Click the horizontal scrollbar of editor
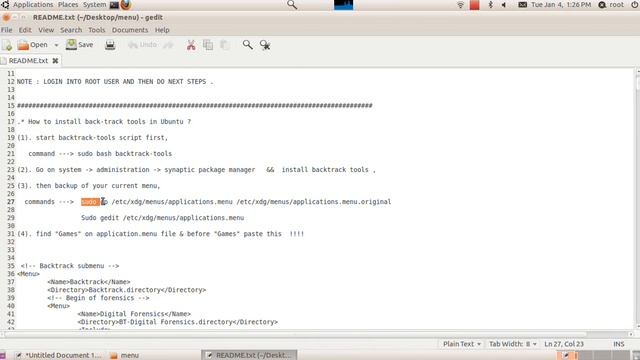The image size is (640, 360). (x=316, y=334)
